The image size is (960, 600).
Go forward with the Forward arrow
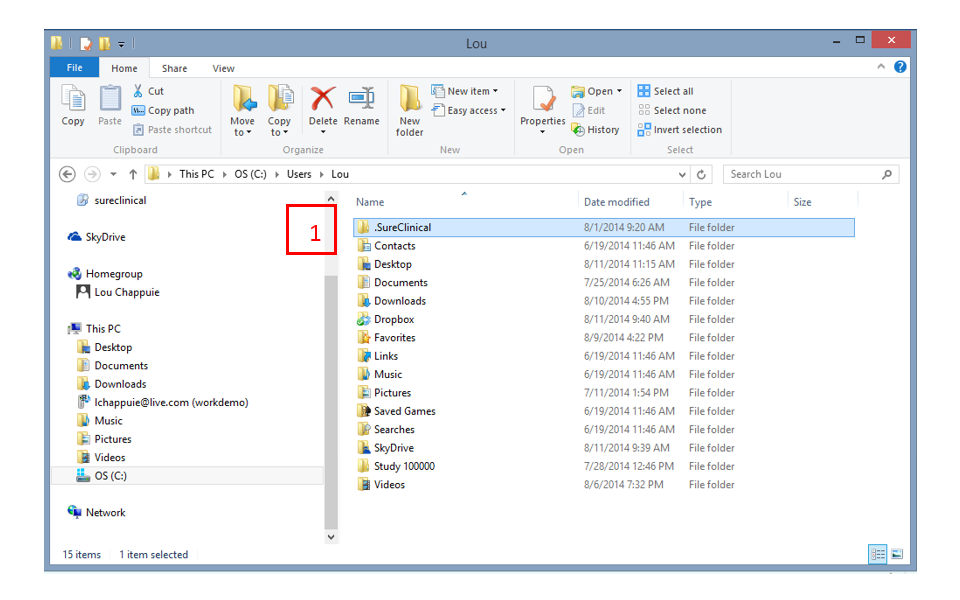(x=92, y=174)
